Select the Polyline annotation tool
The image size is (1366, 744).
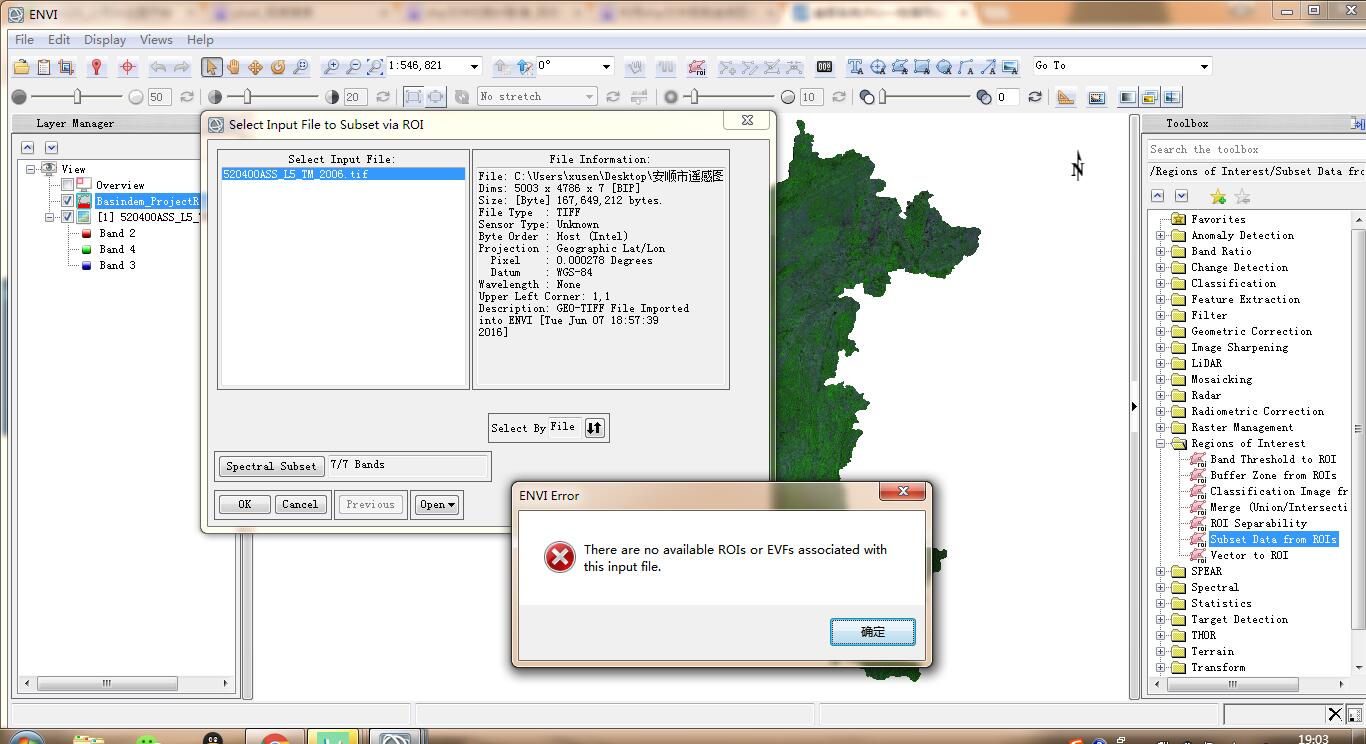click(x=965, y=67)
